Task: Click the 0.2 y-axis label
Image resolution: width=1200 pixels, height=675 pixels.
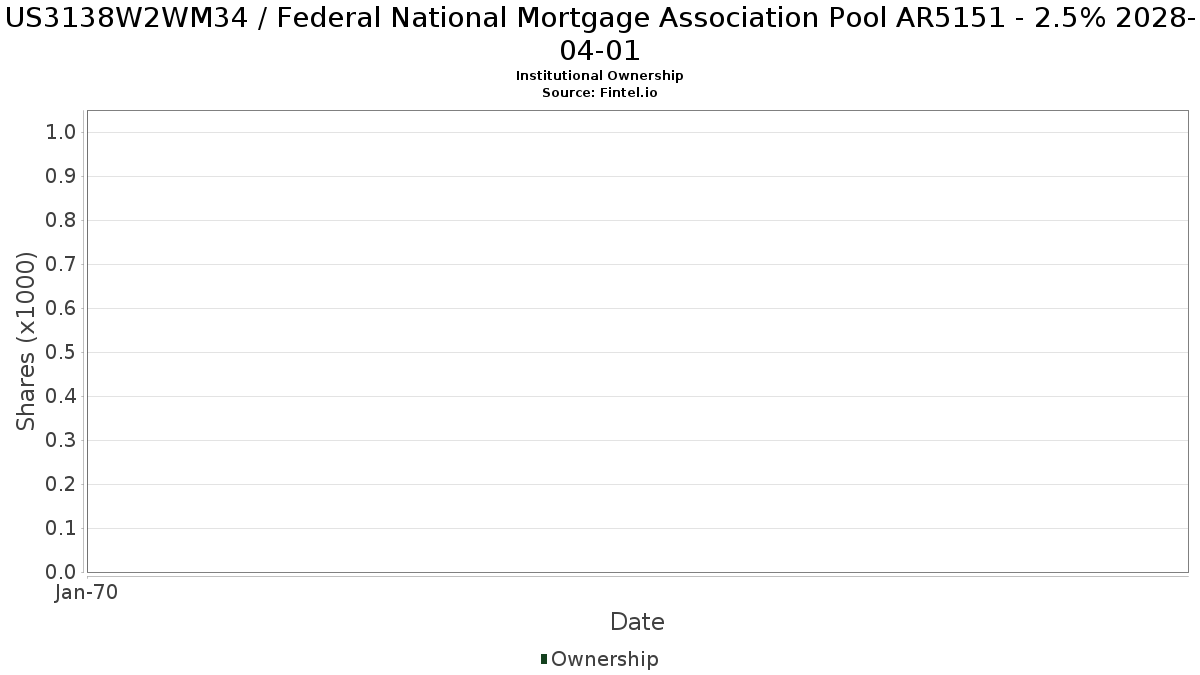Action: pos(62,485)
